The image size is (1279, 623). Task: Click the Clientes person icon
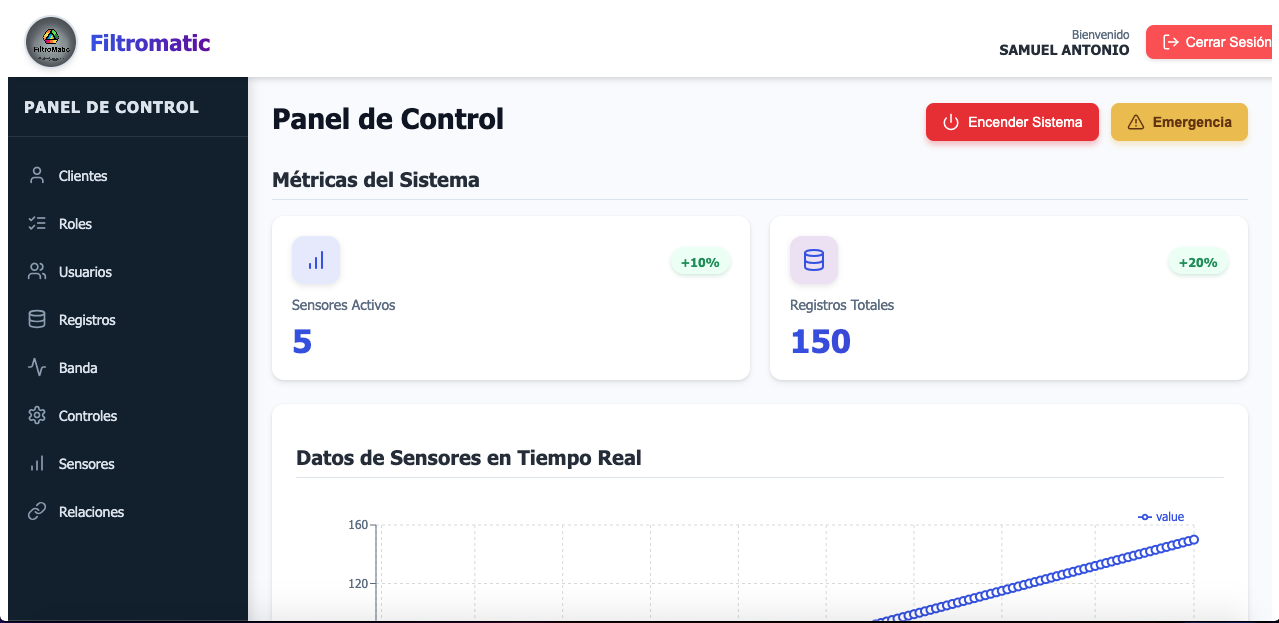point(37,176)
